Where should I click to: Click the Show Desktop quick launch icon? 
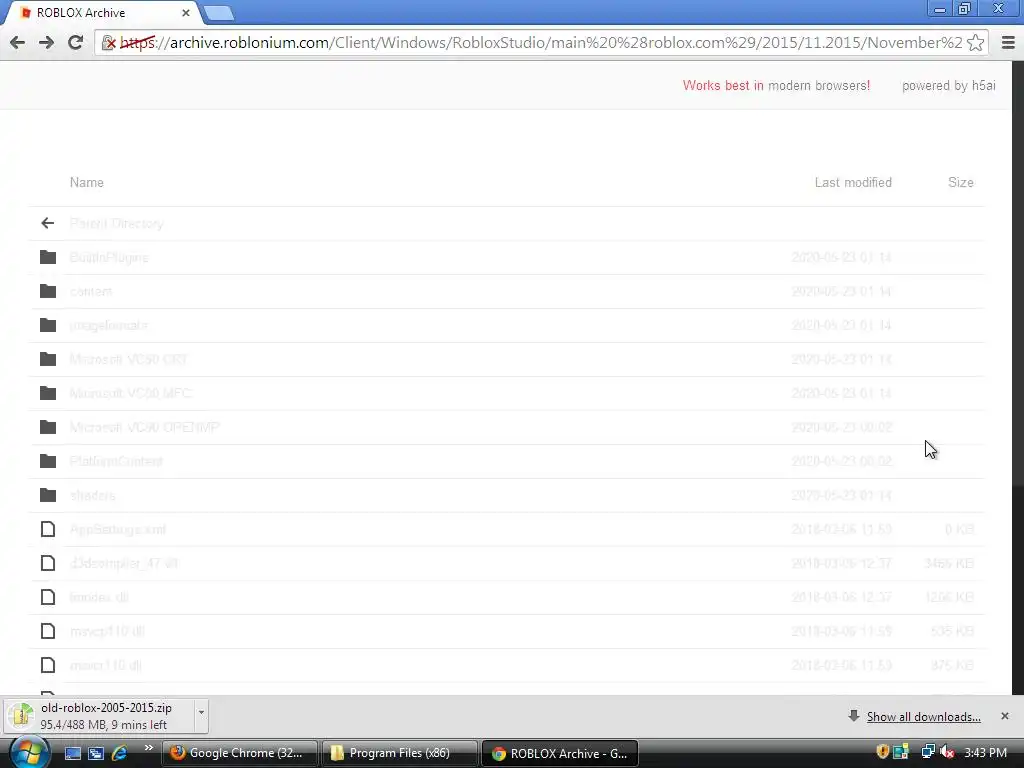(72, 753)
